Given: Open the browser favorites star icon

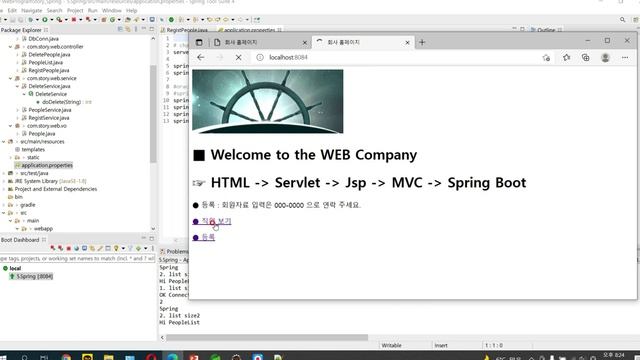Looking at the screenshot, I should 567,58.
